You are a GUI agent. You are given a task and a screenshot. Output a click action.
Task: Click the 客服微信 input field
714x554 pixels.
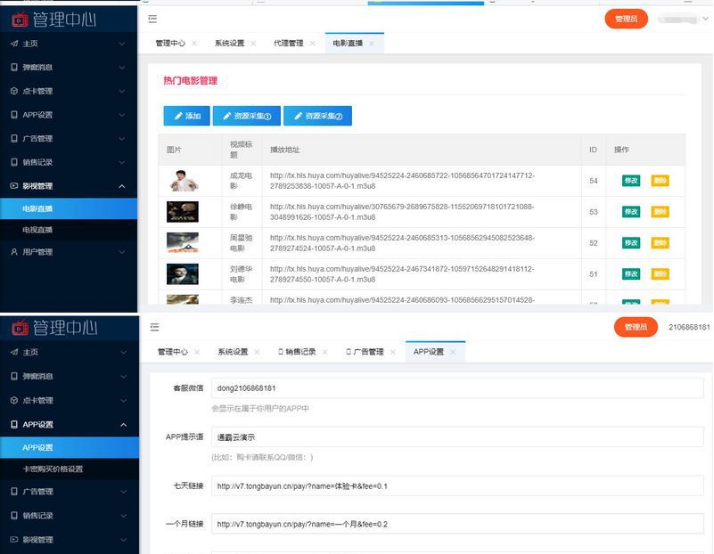(x=457, y=388)
